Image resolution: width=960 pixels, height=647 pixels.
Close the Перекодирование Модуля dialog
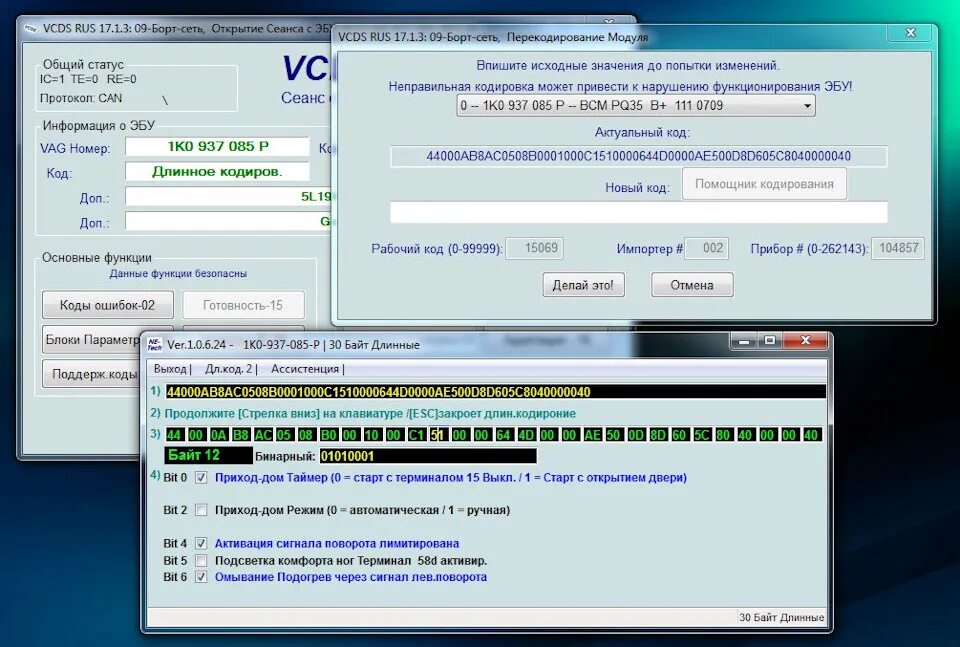coord(910,32)
